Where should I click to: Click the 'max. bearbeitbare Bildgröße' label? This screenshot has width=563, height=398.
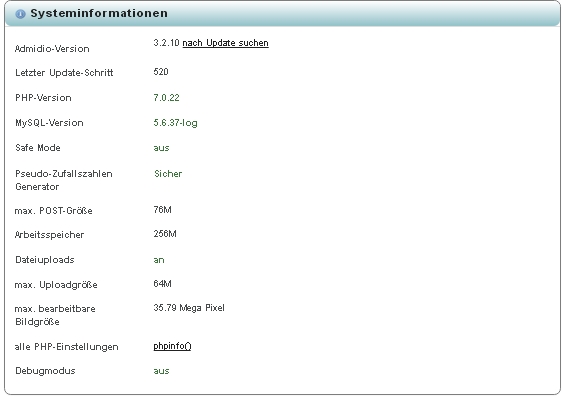[55, 315]
